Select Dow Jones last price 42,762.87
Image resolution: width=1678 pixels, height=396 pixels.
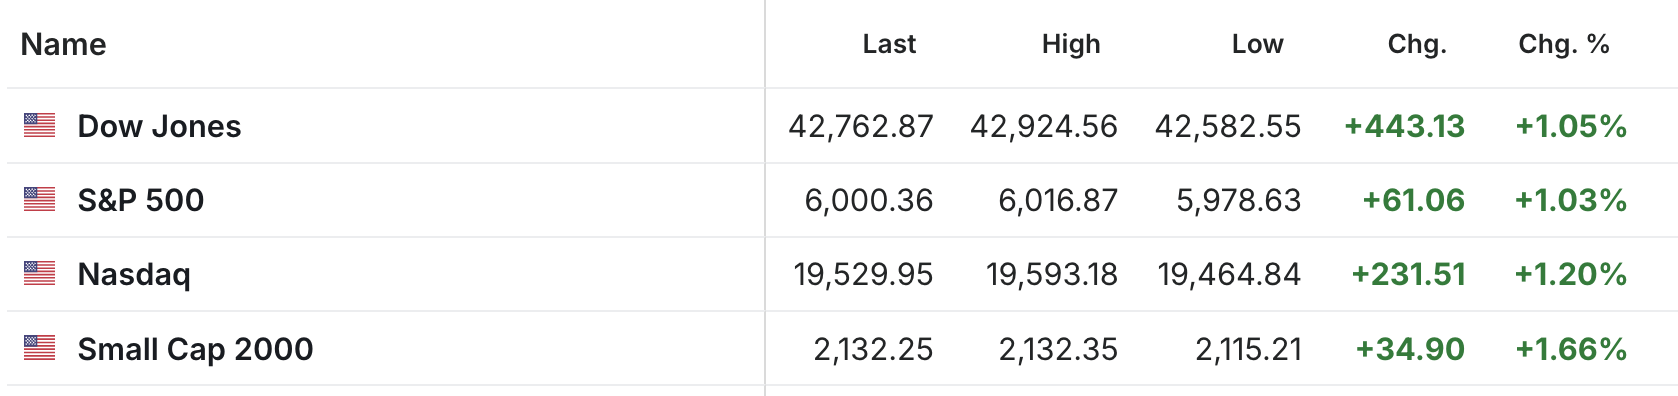pos(861,126)
